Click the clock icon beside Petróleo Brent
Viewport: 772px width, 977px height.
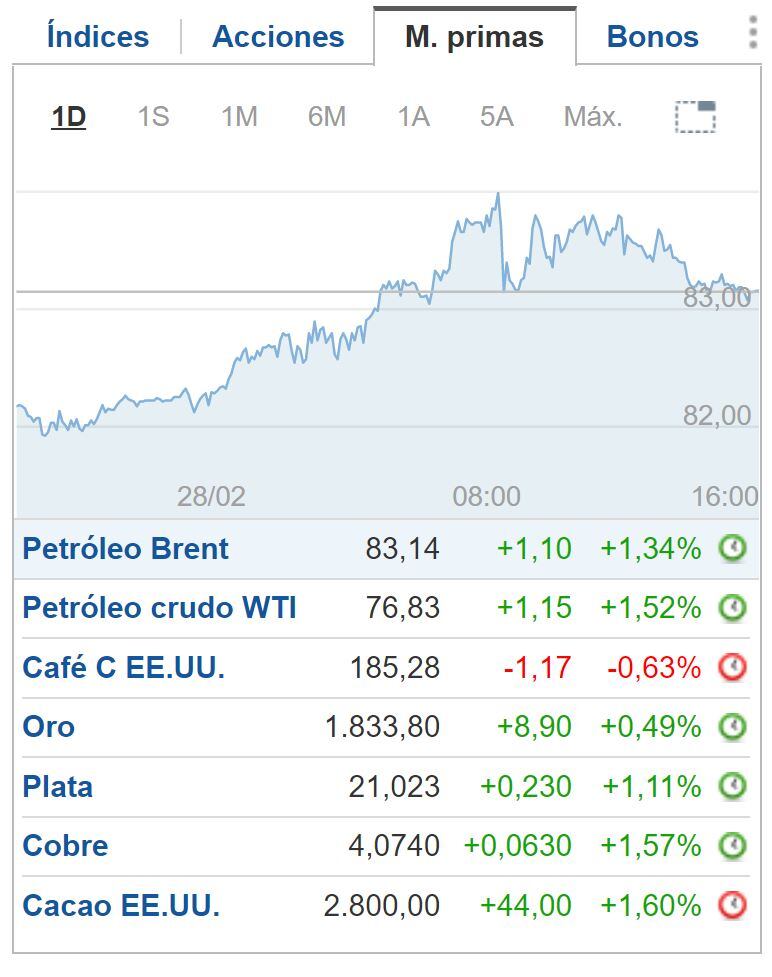[x=731, y=549]
